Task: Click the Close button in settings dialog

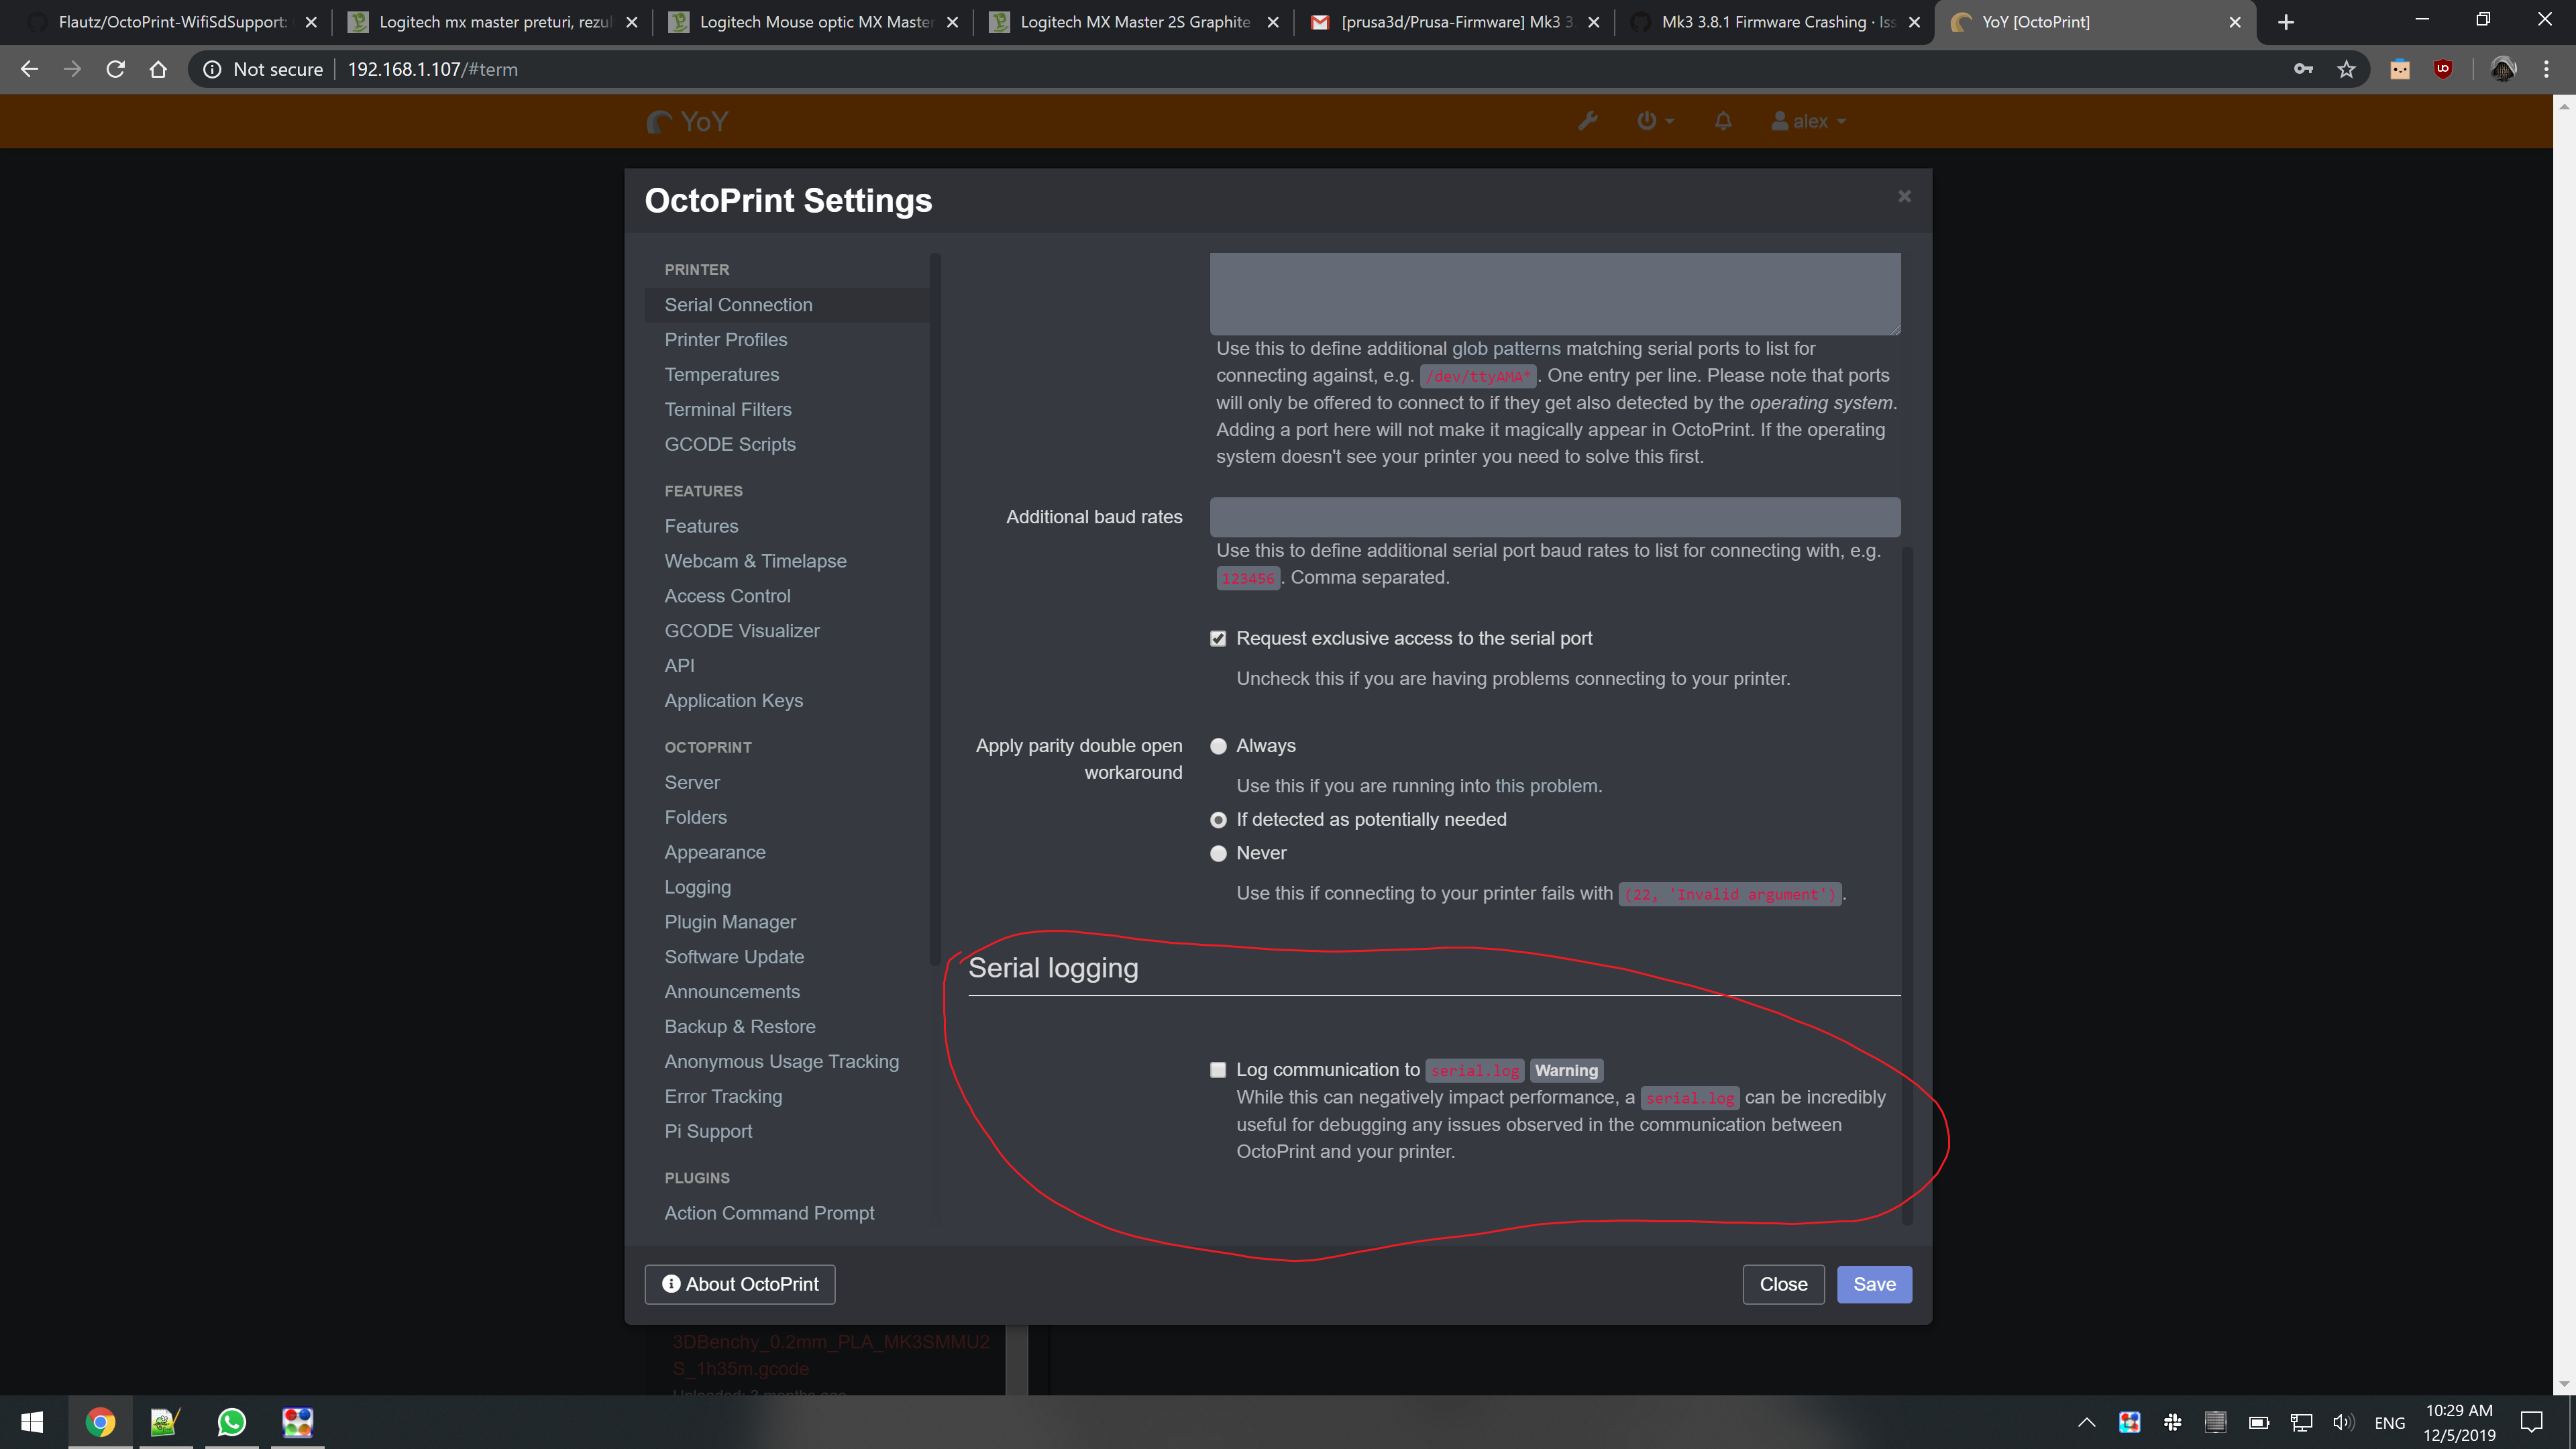Action: 1783,1285
